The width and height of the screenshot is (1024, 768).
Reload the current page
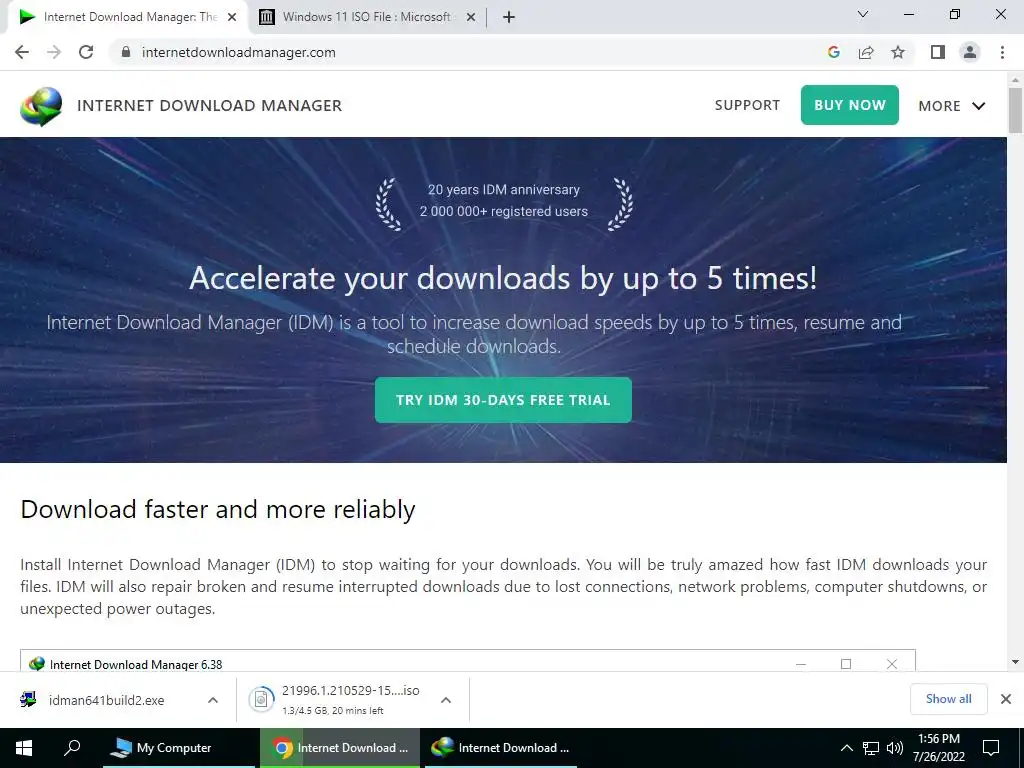point(86,52)
